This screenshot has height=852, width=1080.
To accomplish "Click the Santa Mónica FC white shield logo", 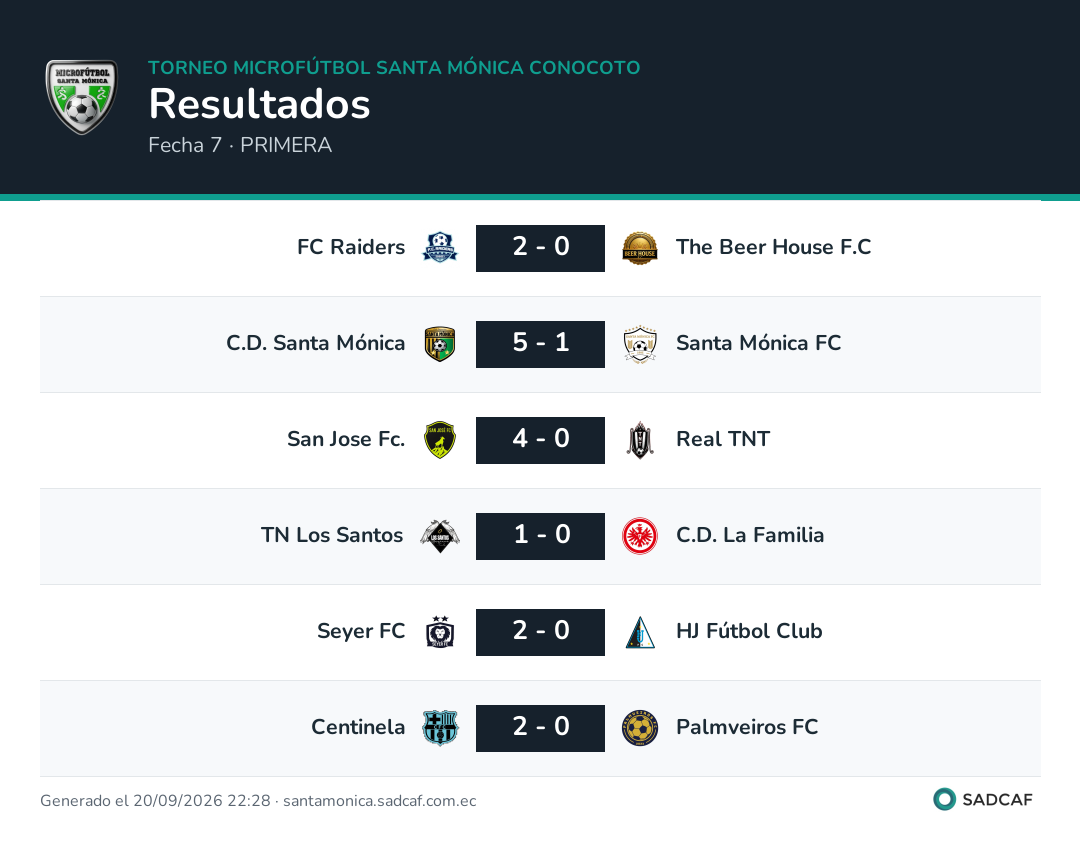I will tap(639, 344).
